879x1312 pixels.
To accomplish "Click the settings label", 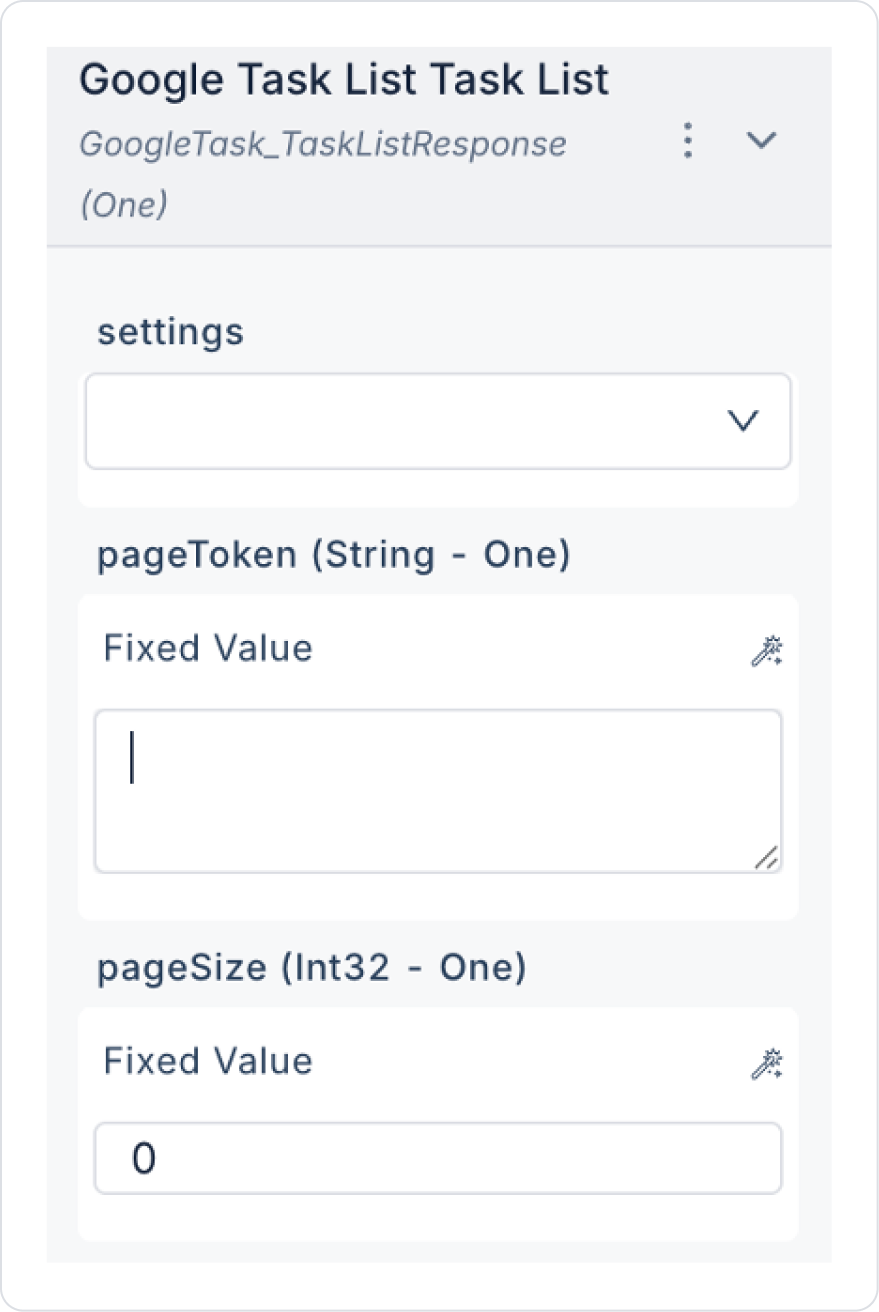I will (x=170, y=332).
